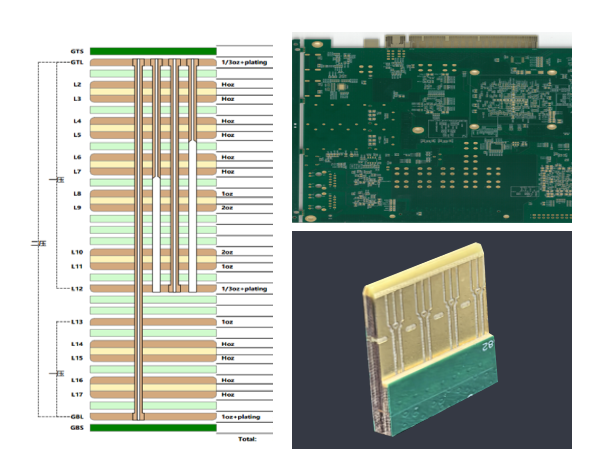
Task: Open the 3D PCB edge connector rendering
Action: 432,340
